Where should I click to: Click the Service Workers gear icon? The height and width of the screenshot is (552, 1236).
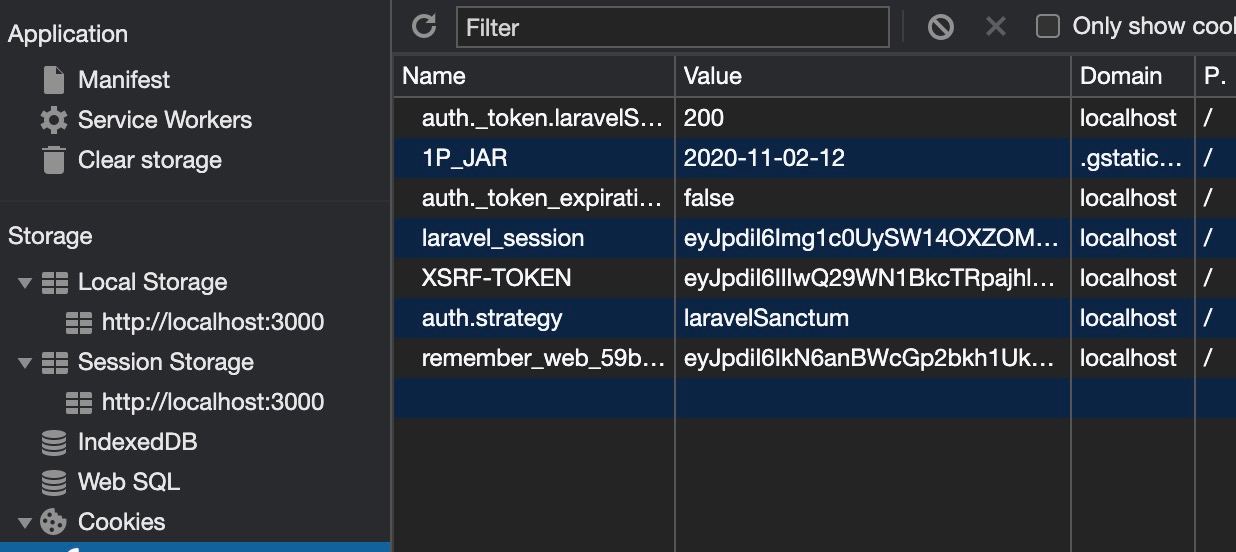(54, 120)
